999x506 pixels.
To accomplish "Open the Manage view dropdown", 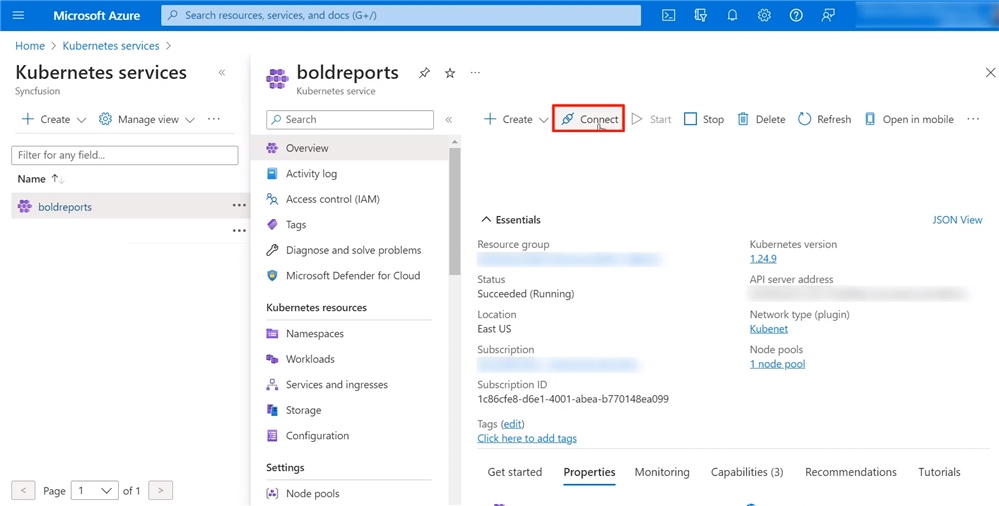I will pos(148,119).
